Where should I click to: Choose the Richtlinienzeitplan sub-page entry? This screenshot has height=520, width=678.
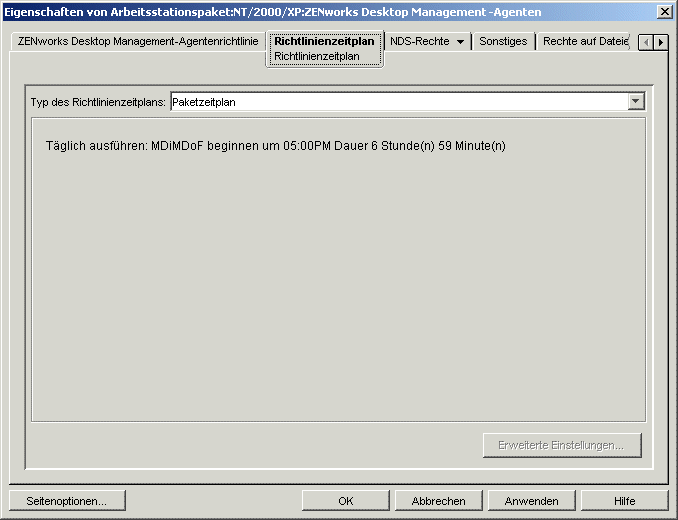pos(317,57)
